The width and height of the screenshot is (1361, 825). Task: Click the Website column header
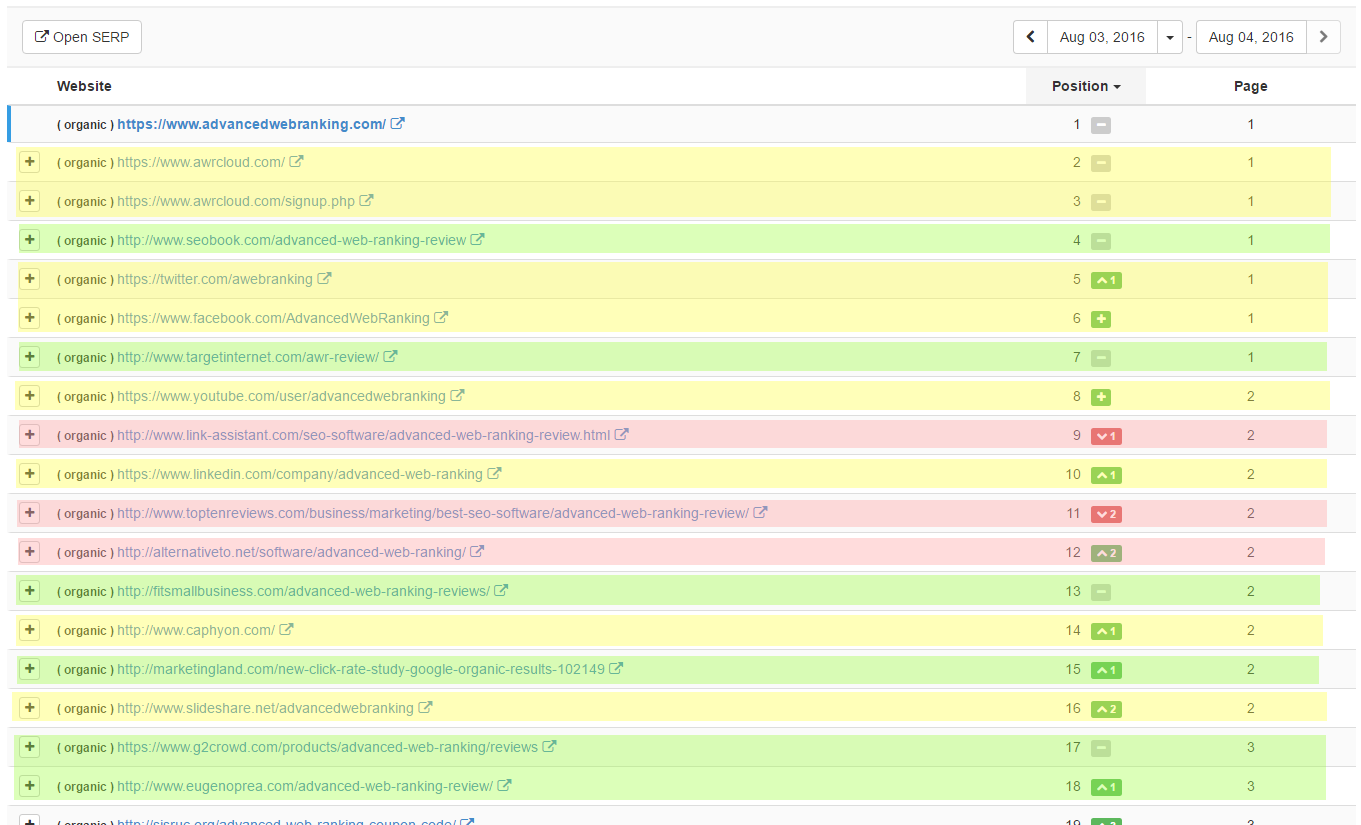point(84,86)
